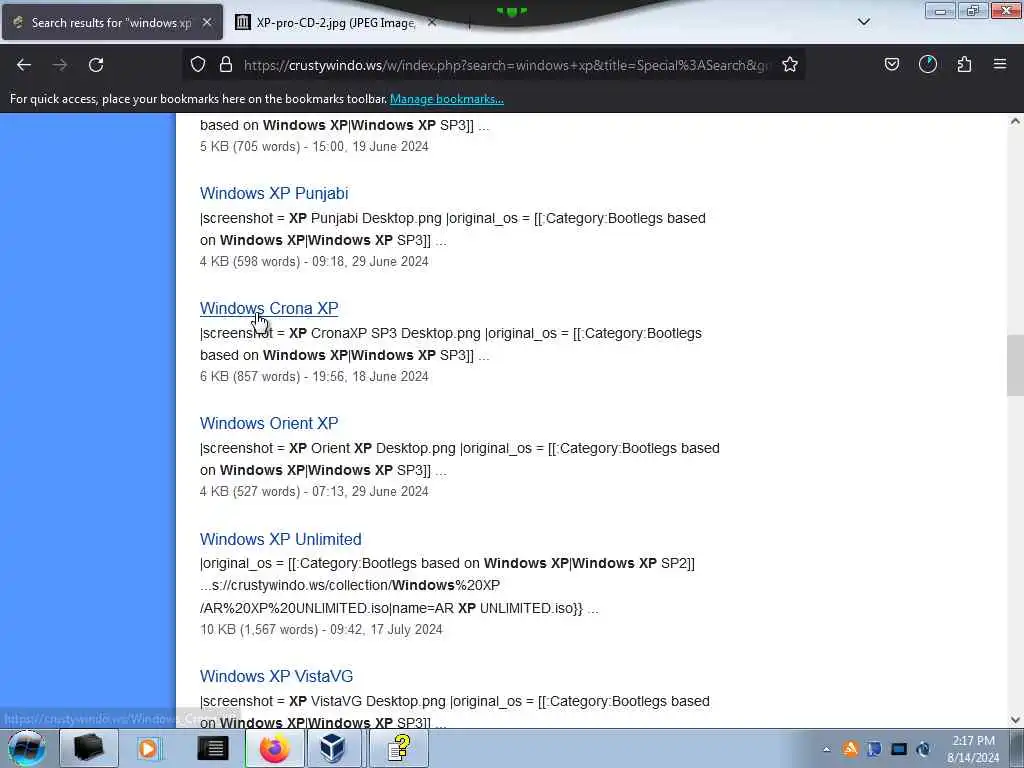Click the 'XP Punjabi Desktop.png' snippet text
The height and width of the screenshot is (768, 1024).
coord(365,218)
